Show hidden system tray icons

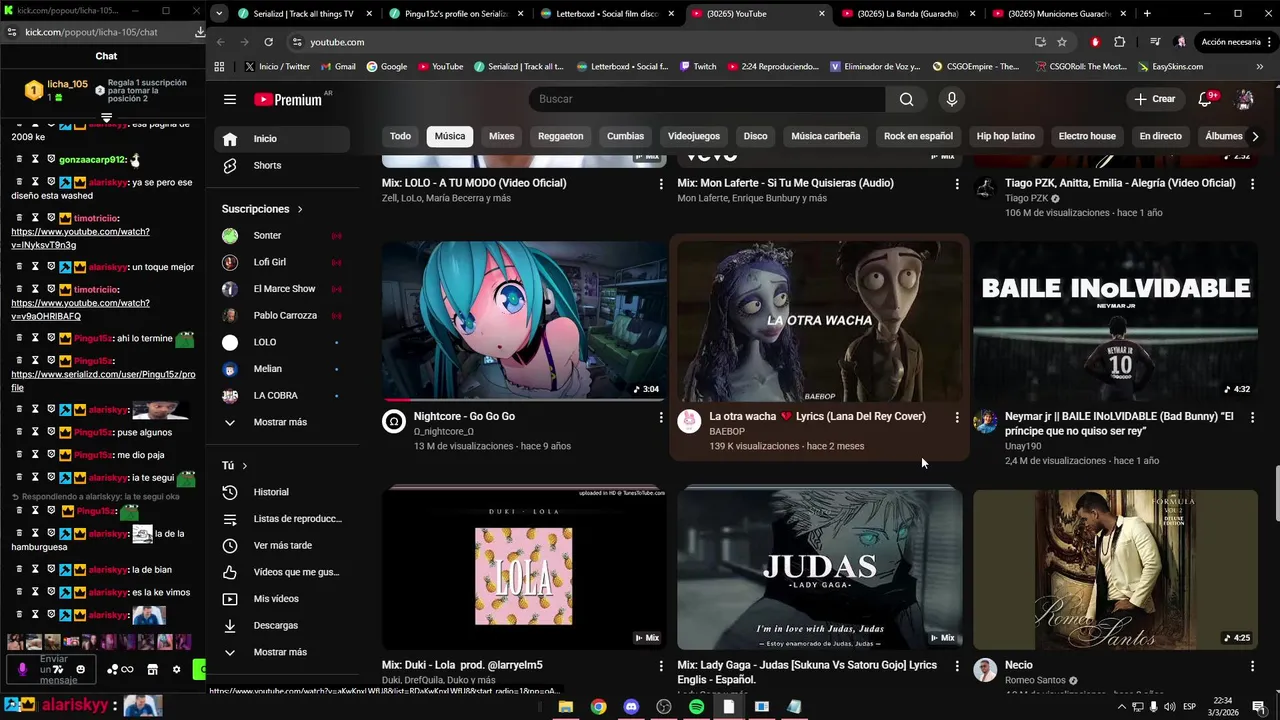[x=1121, y=707]
